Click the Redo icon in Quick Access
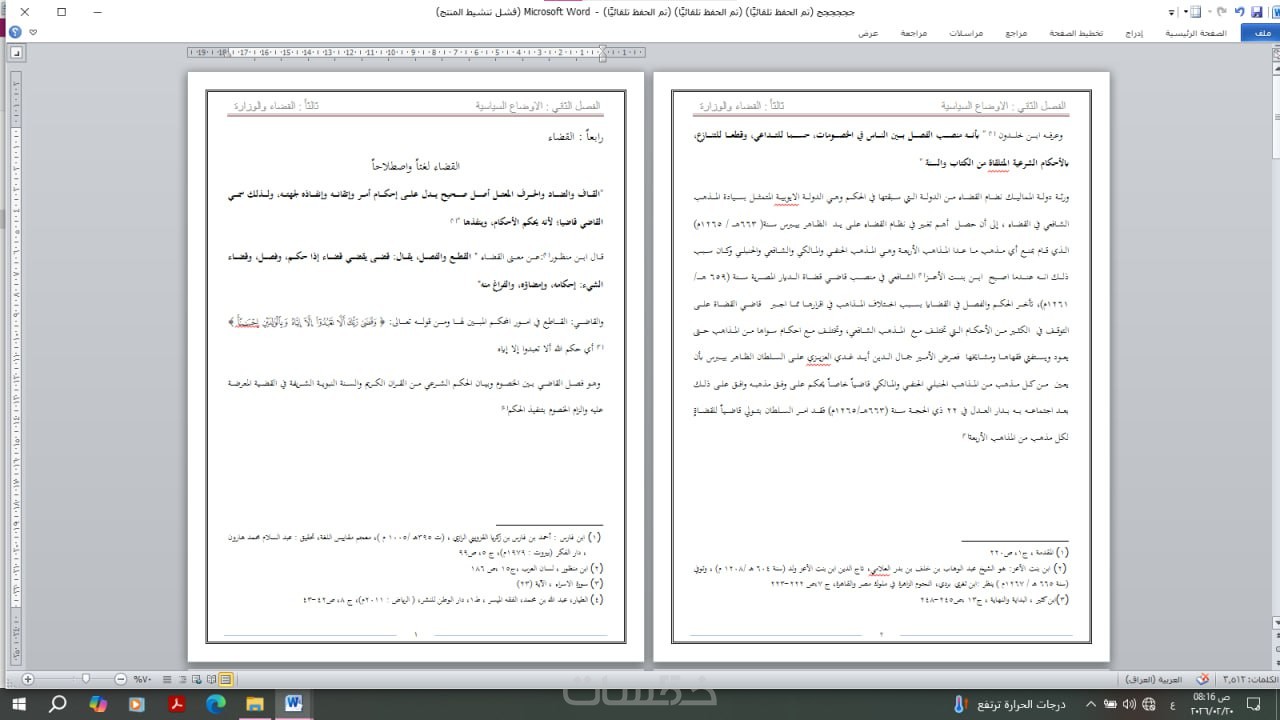This screenshot has height=720, width=1280. pyautogui.click(x=1221, y=12)
